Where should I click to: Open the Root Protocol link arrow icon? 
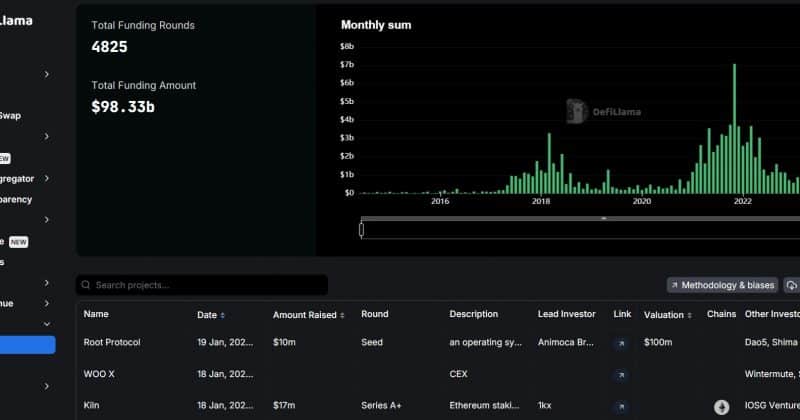pyautogui.click(x=621, y=343)
